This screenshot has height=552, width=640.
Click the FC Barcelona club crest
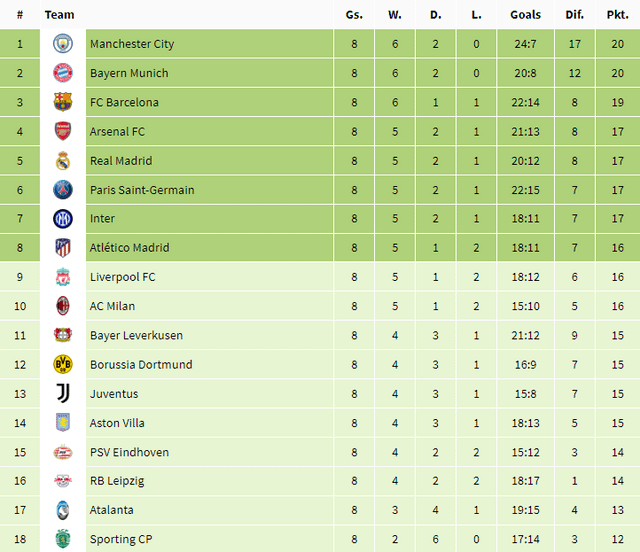point(63,102)
